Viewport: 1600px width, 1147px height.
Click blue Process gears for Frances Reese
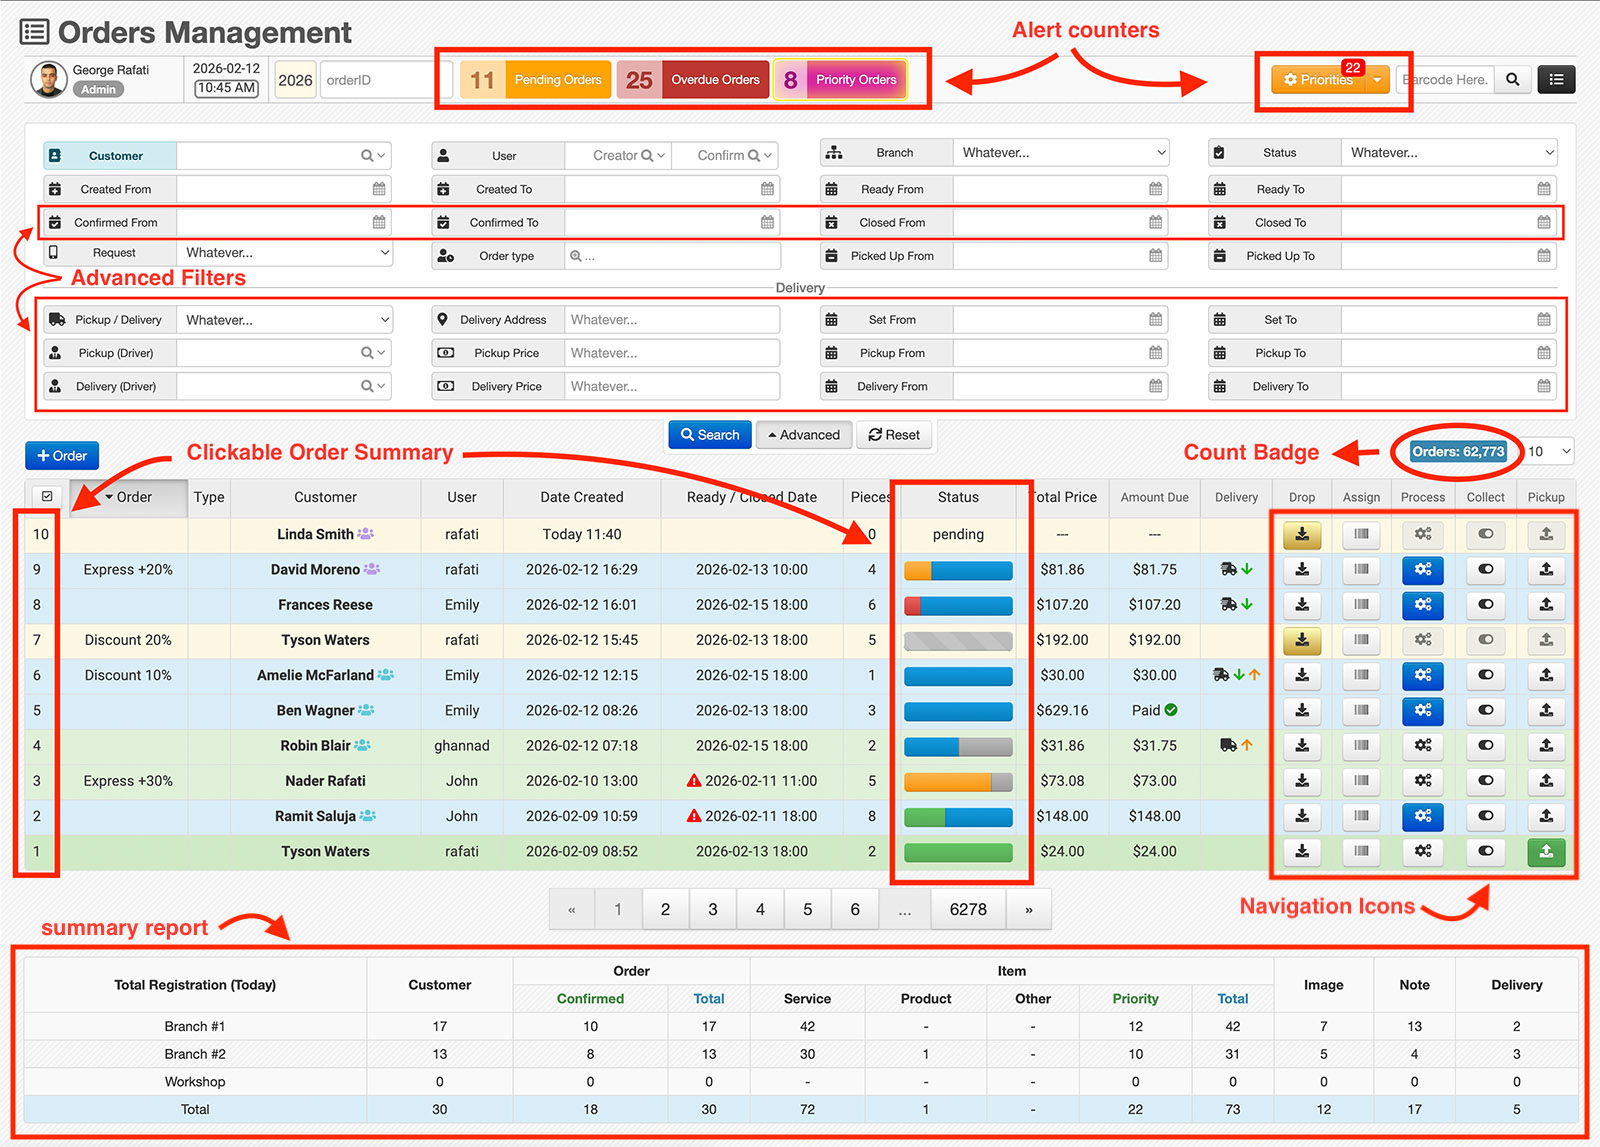(1422, 605)
